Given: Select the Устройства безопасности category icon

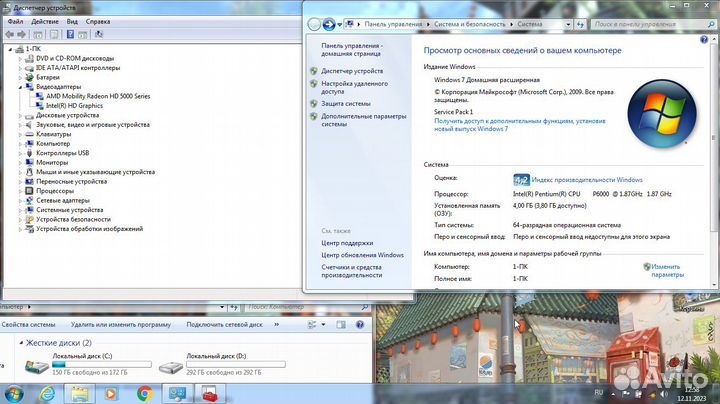Looking at the screenshot, I should point(29,219).
